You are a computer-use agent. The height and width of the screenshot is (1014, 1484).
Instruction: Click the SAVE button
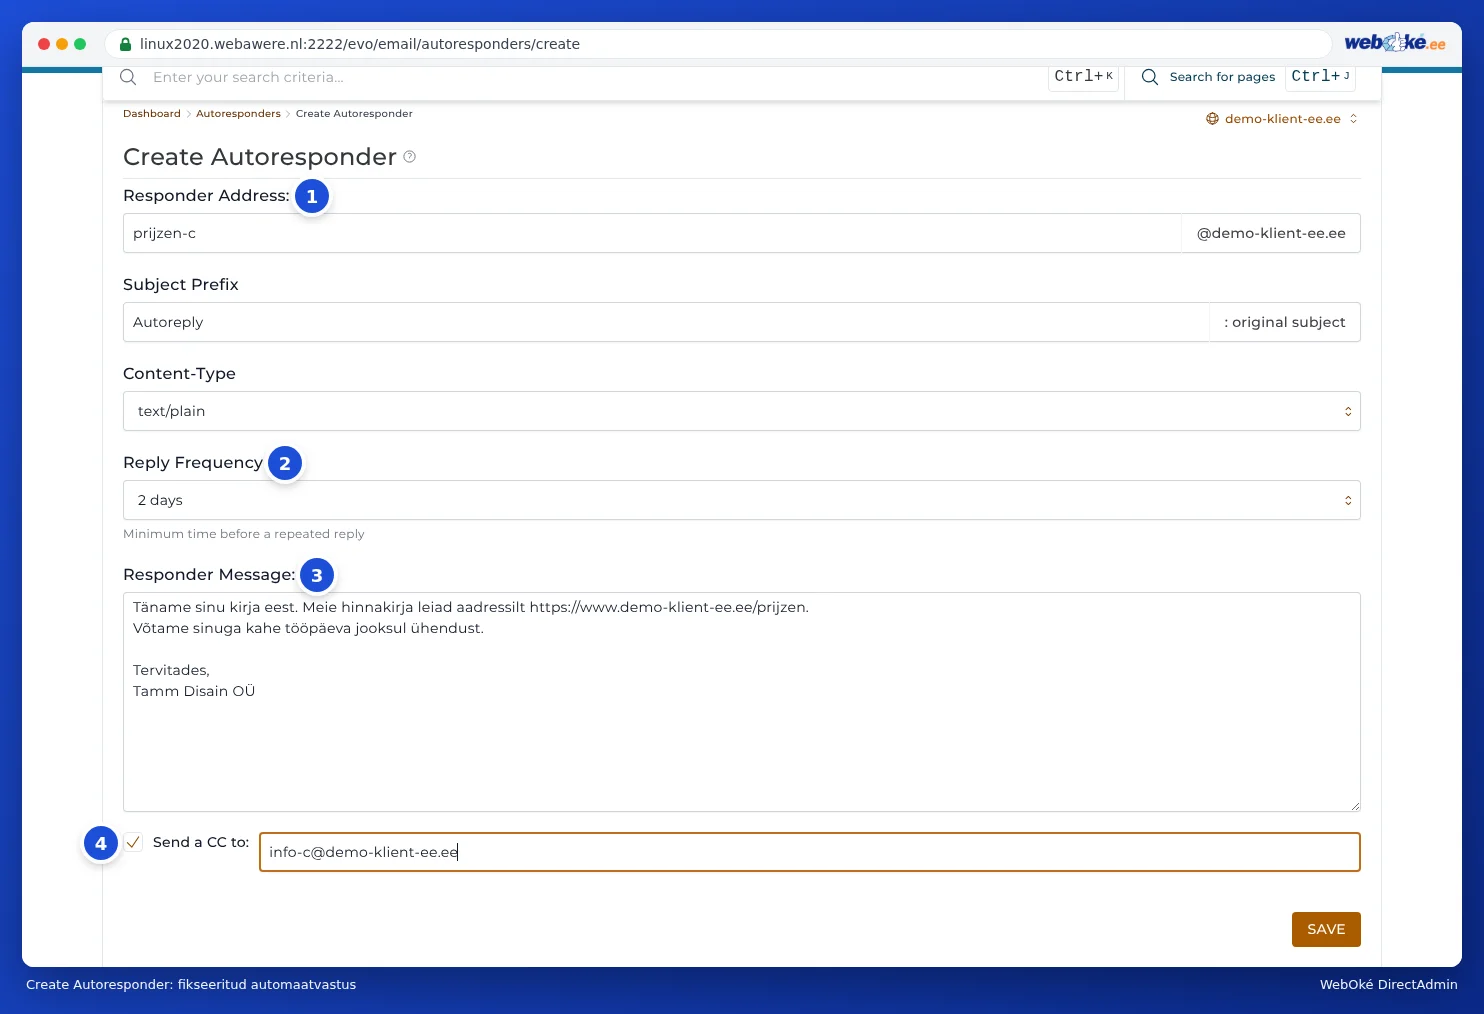[x=1326, y=929]
